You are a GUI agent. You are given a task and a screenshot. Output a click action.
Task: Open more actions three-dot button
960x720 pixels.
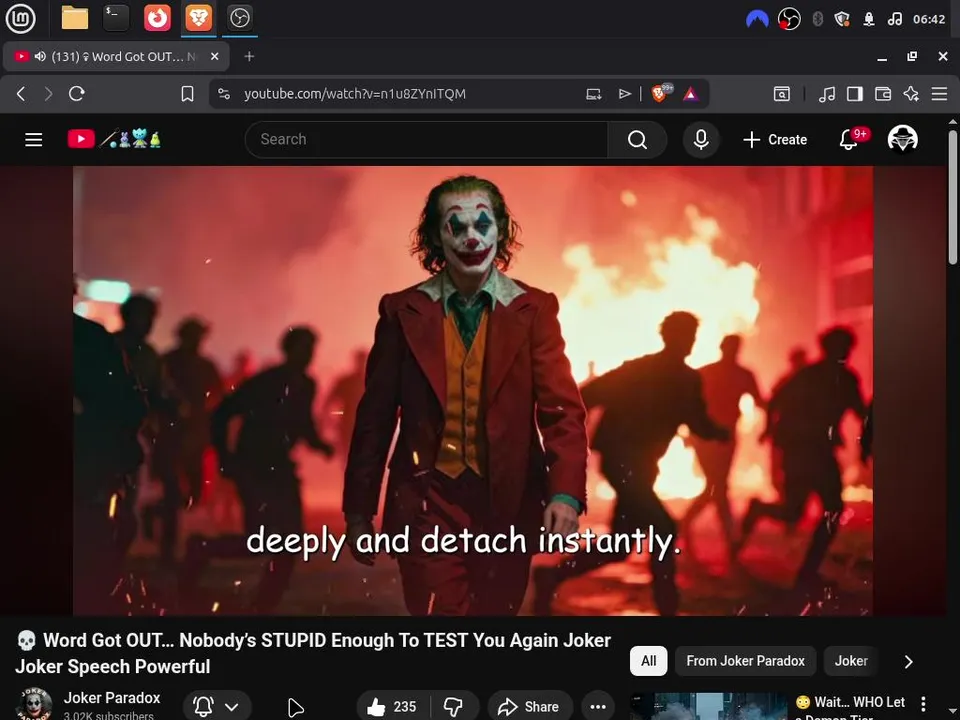click(x=598, y=707)
